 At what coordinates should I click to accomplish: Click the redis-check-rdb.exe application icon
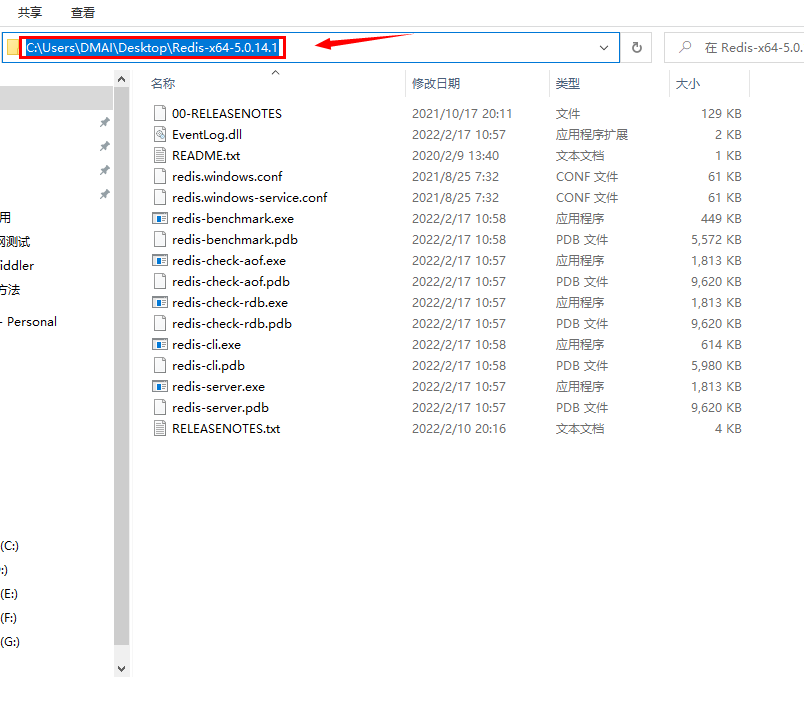point(160,303)
